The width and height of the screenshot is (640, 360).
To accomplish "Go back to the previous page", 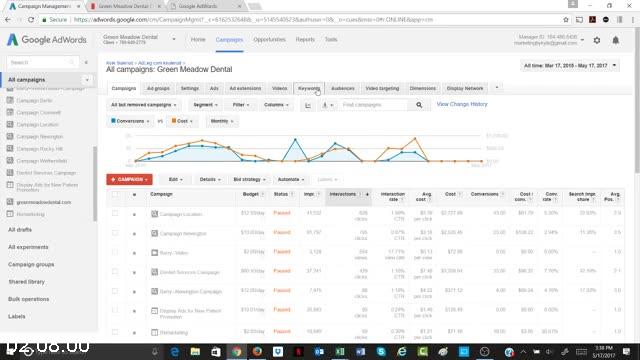I will click(x=8, y=20).
